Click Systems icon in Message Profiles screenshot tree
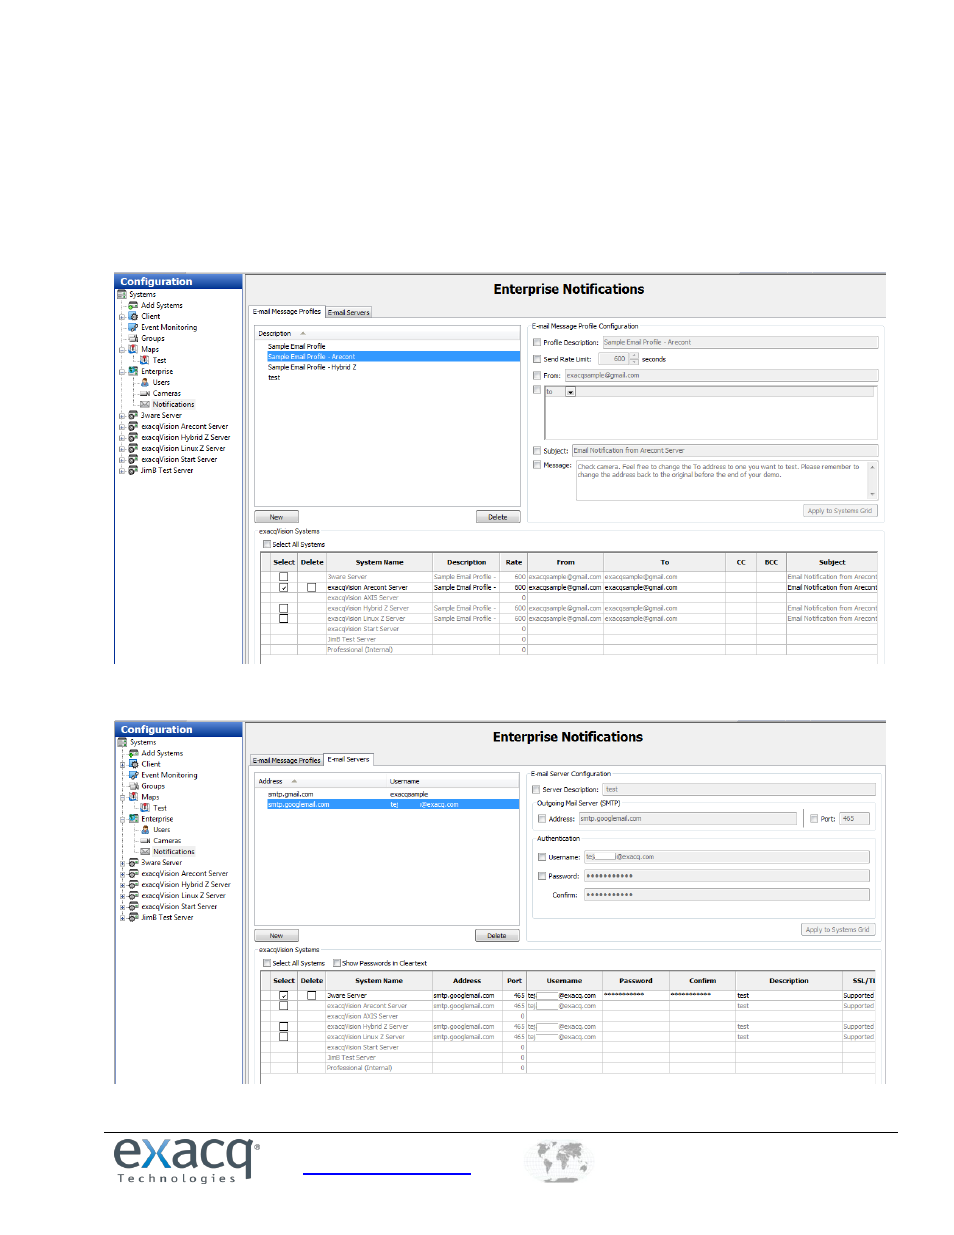The width and height of the screenshot is (954, 1235). tap(122, 294)
